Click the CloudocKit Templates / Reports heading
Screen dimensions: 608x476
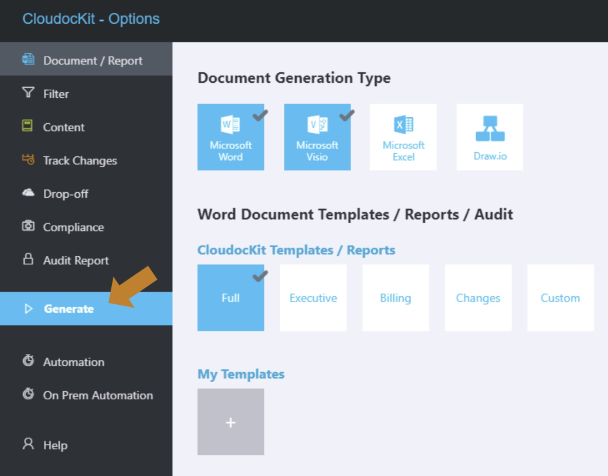[296, 250]
